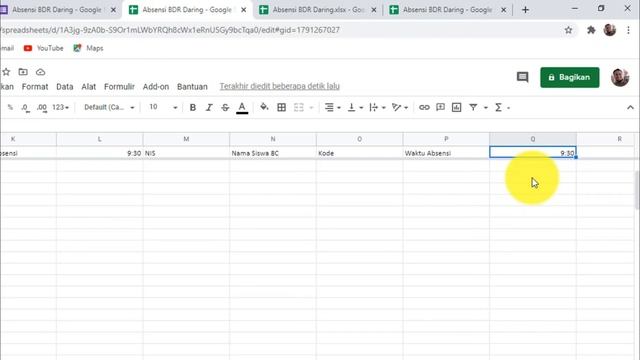Image resolution: width=640 pixels, height=360 pixels.
Task: Star the spreadsheet document
Action: pyautogui.click(x=6, y=72)
